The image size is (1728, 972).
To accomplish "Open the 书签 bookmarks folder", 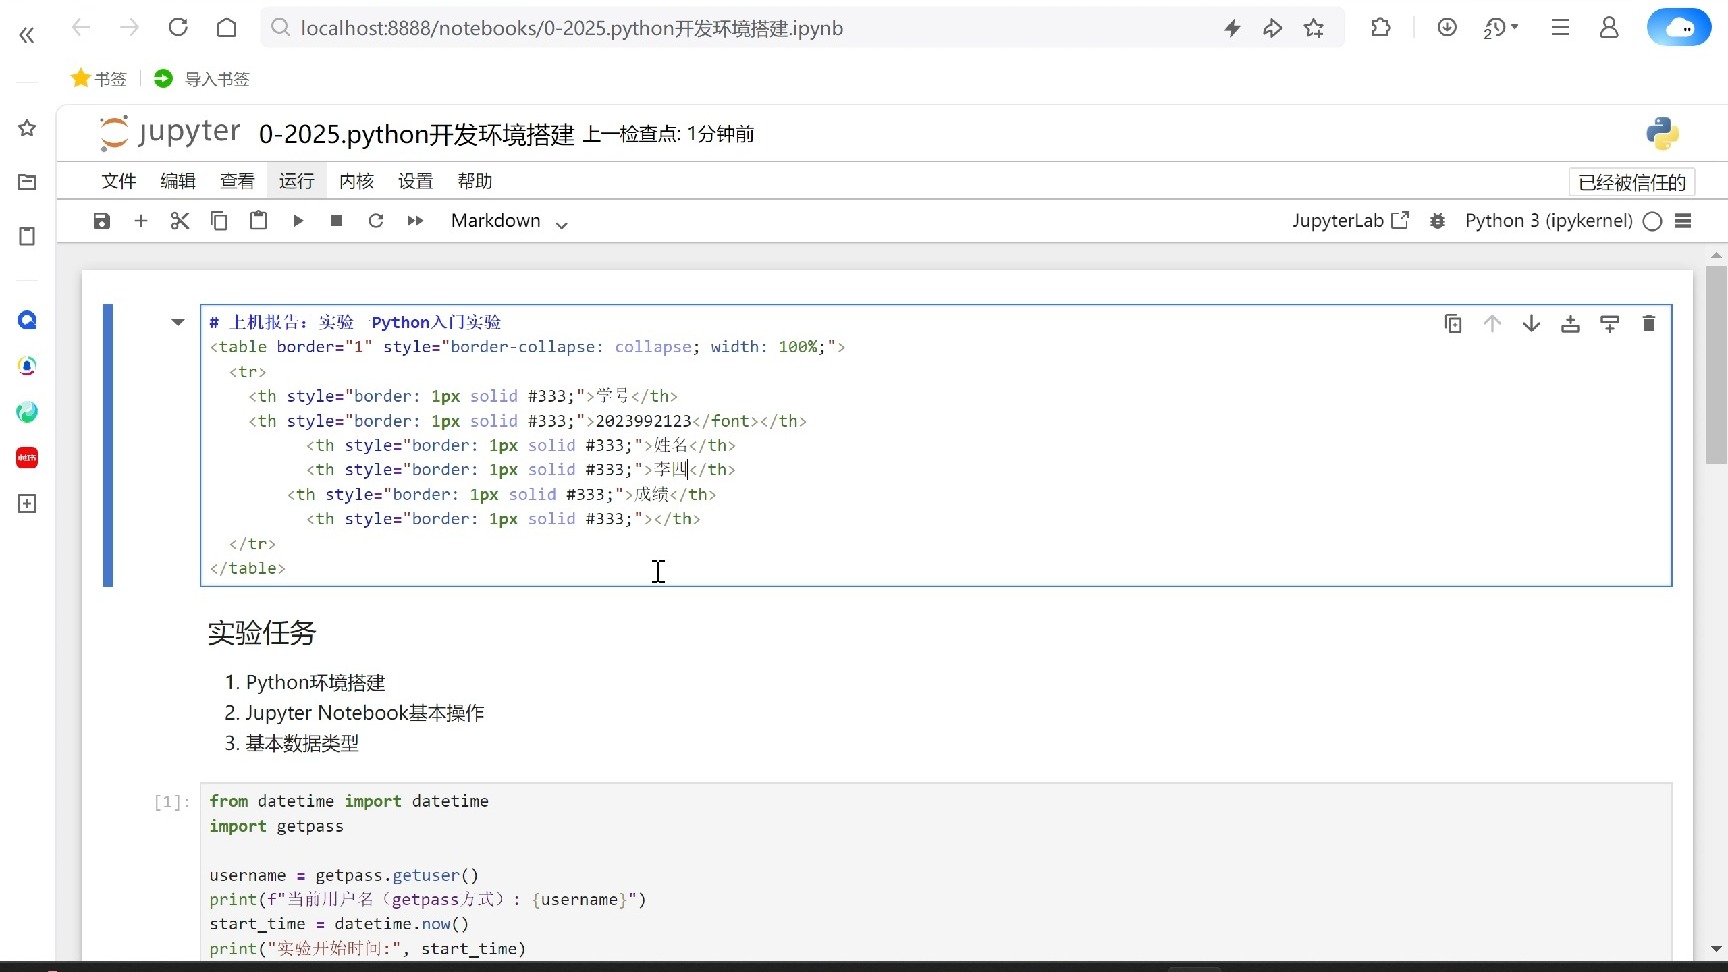I will click(99, 78).
